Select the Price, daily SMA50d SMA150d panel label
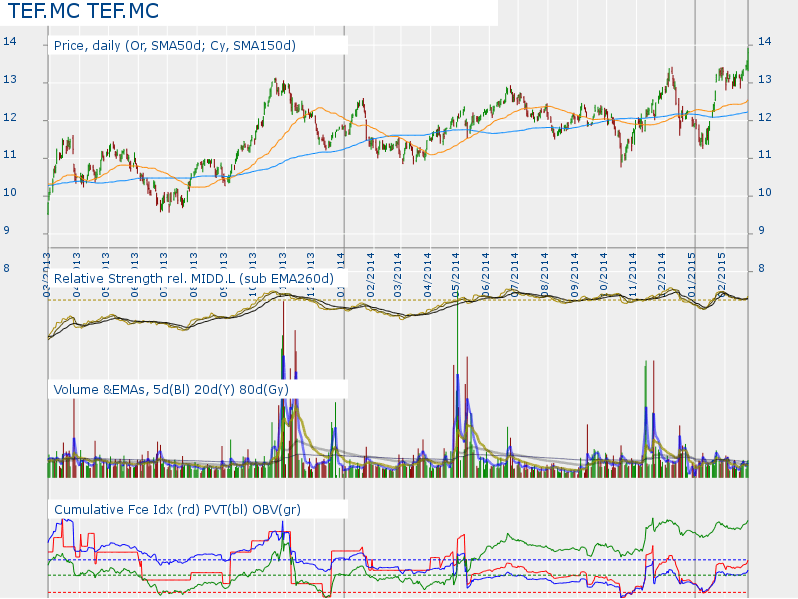 175,46
